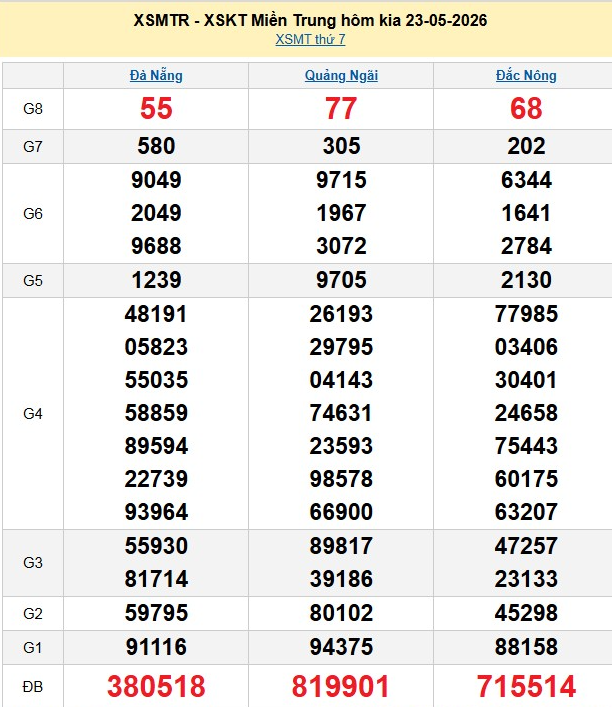Click the G7 value 580
This screenshot has width=612, height=707.
tap(156, 146)
